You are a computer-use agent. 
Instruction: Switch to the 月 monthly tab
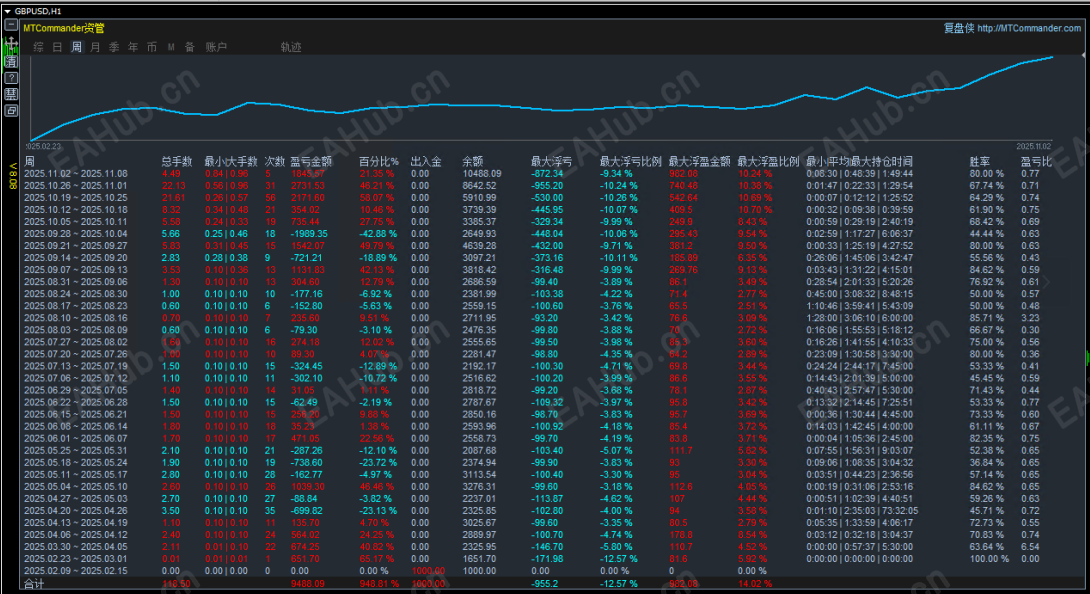point(95,47)
